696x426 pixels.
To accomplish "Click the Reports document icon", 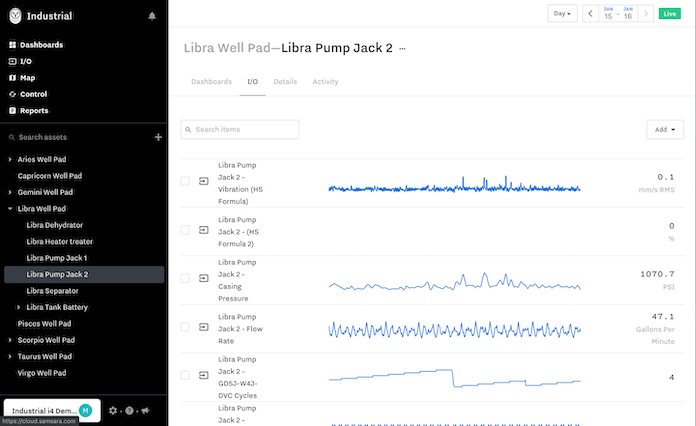I will 12,110.
